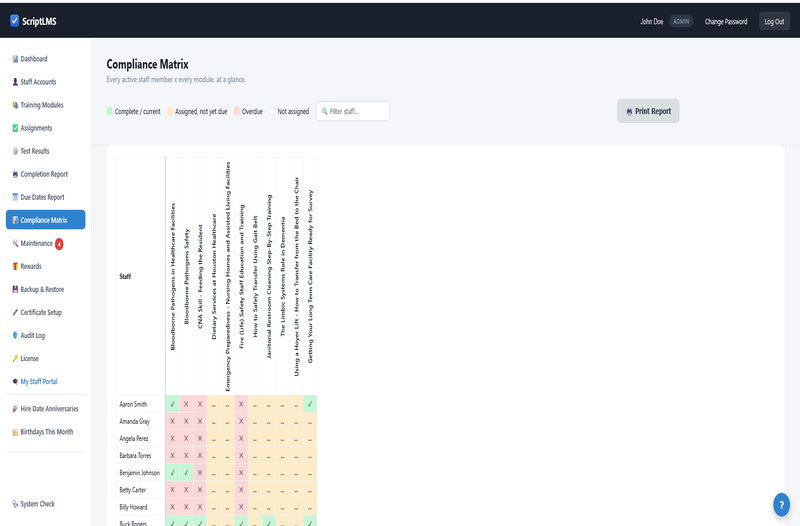Click the Test Results icon

[x=15, y=151]
